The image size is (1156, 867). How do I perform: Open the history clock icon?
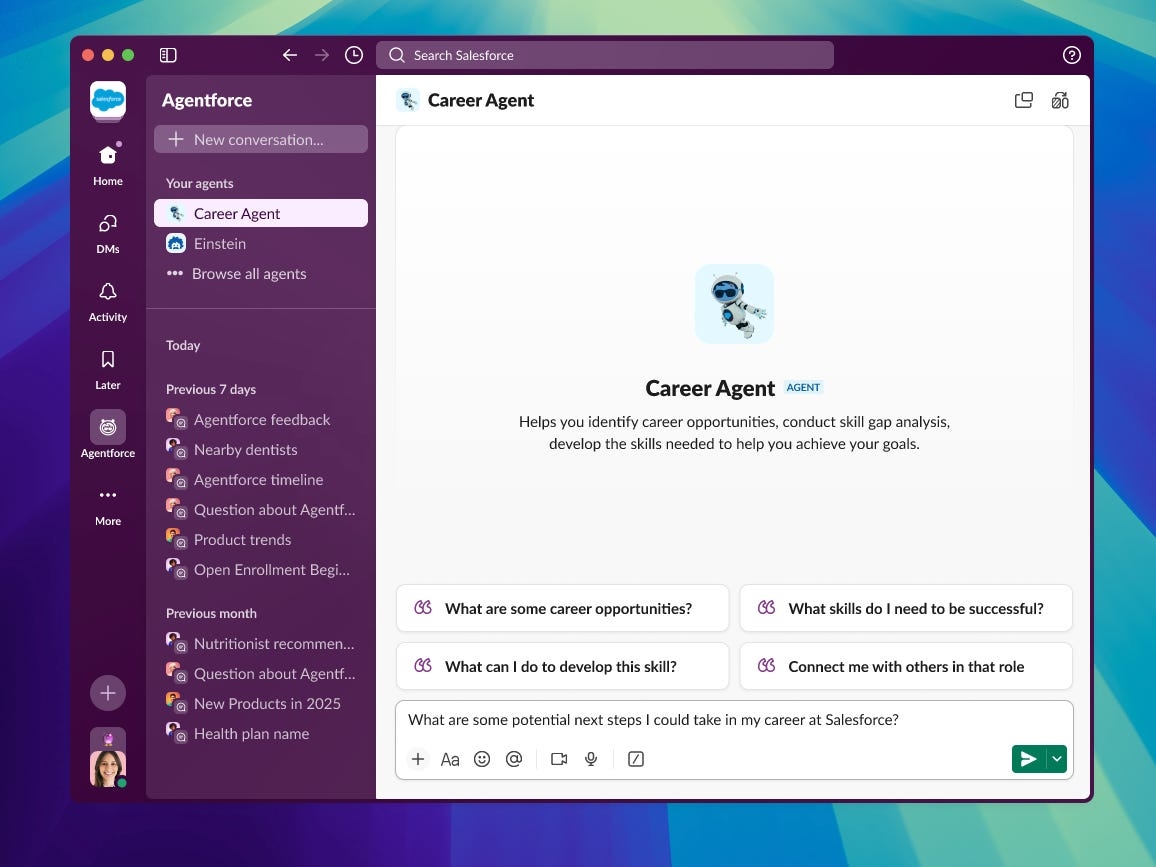[354, 55]
